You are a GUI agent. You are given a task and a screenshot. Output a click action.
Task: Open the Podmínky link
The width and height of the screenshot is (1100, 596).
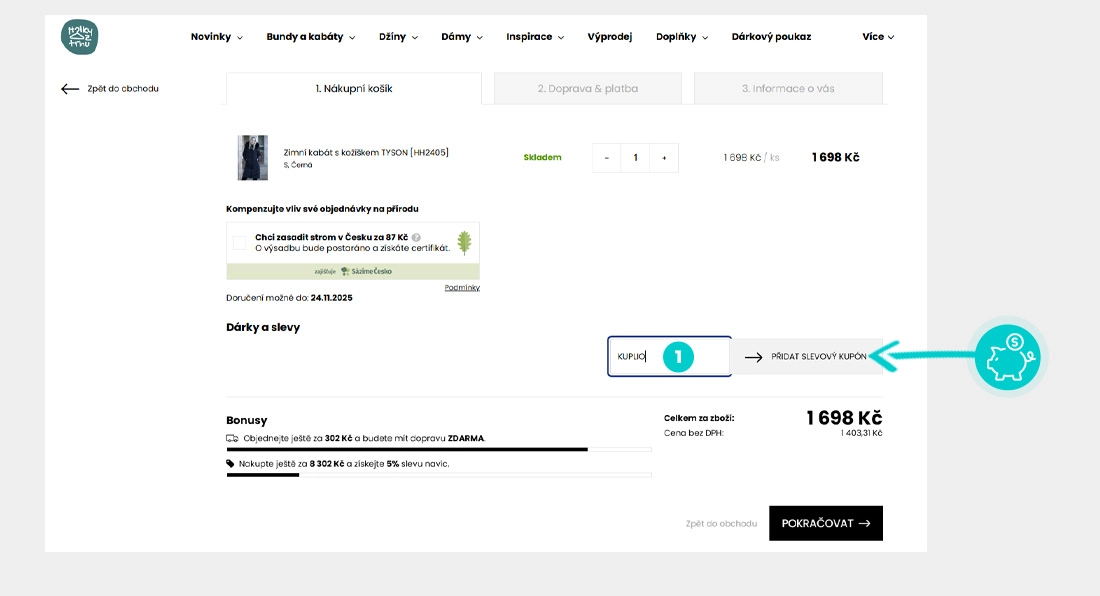(463, 286)
